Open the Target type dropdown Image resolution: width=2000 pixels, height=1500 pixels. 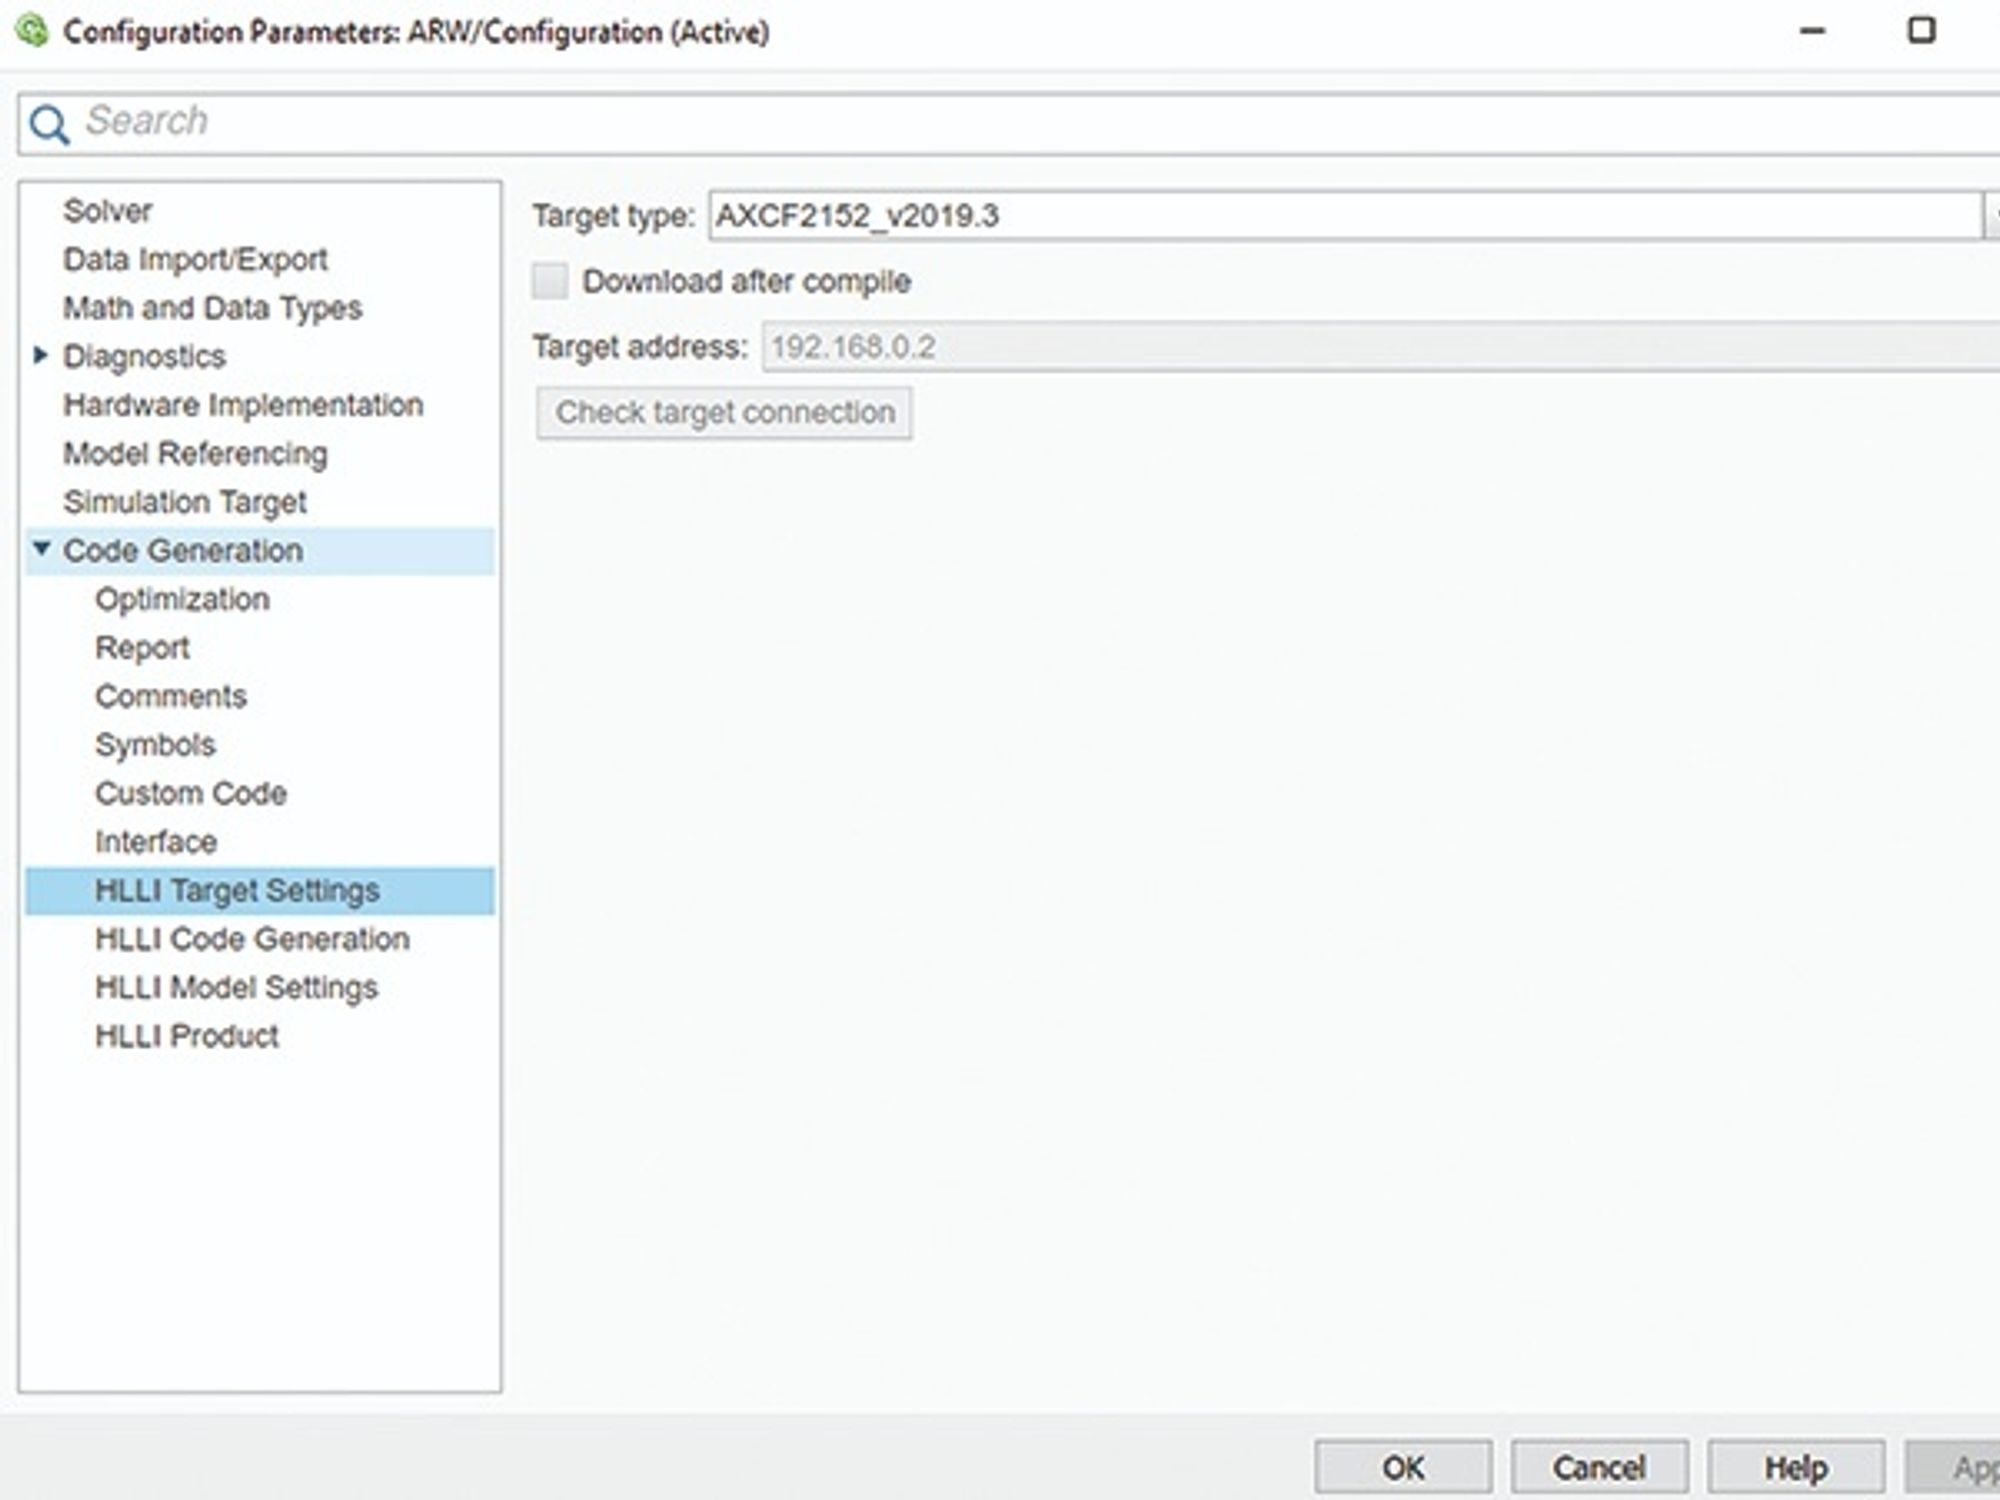(1990, 215)
